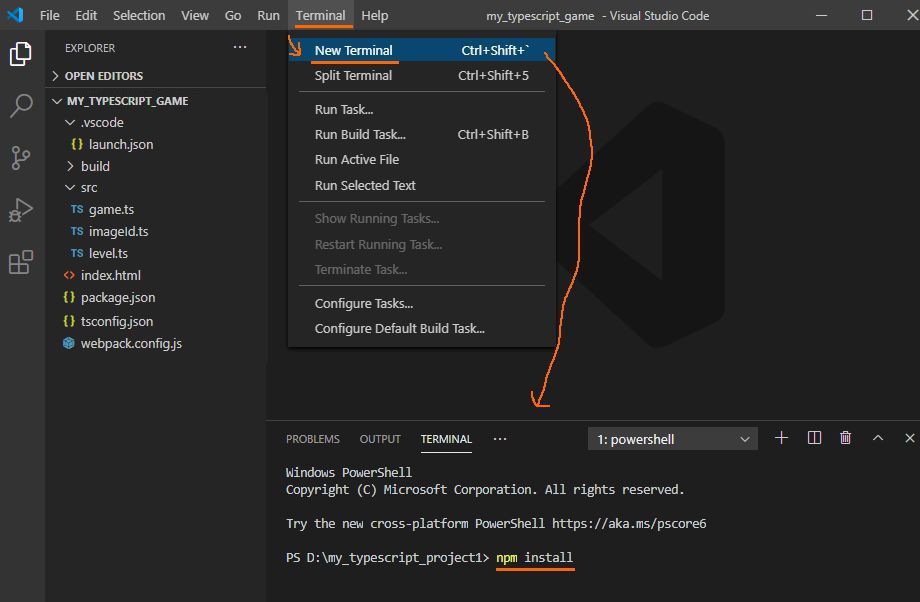This screenshot has height=602, width=920.
Task: Open Explorer more actions ellipsis
Action: [x=240, y=48]
